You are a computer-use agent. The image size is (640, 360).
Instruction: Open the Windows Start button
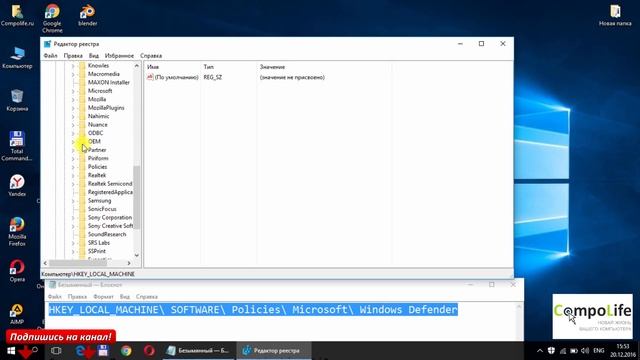pyautogui.click(x=11, y=351)
